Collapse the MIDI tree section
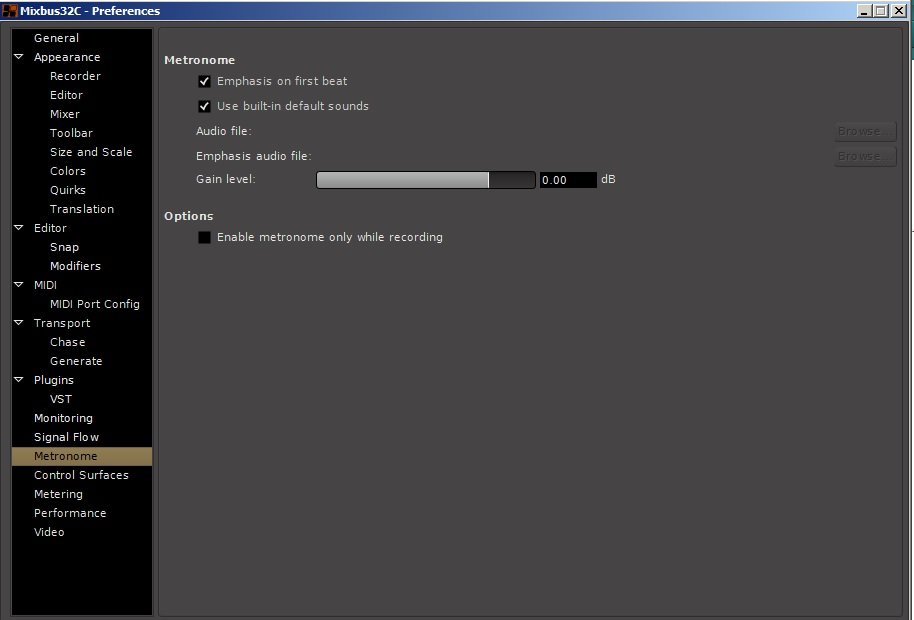The image size is (914, 620). click(x=19, y=285)
